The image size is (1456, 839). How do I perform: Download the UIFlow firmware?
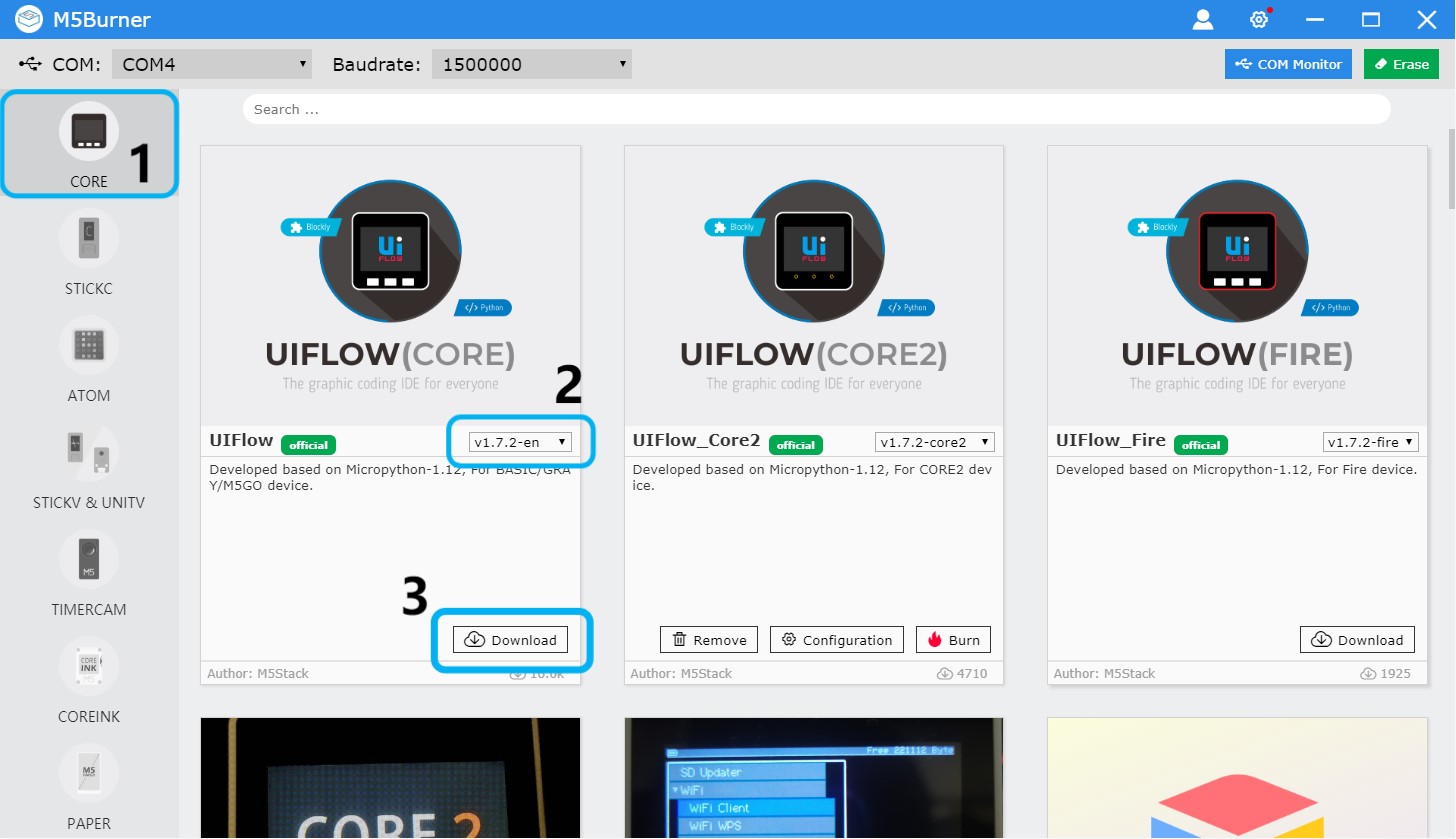click(x=511, y=640)
